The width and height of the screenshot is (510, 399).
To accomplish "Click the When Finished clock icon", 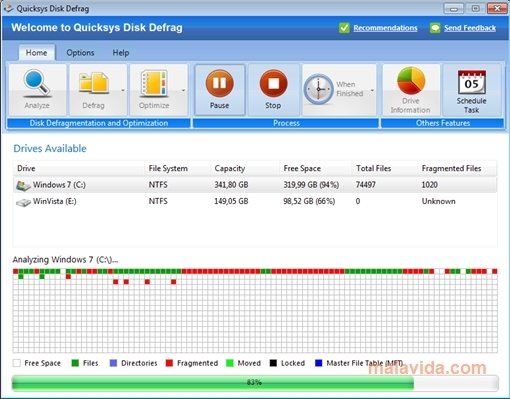I will click(318, 89).
